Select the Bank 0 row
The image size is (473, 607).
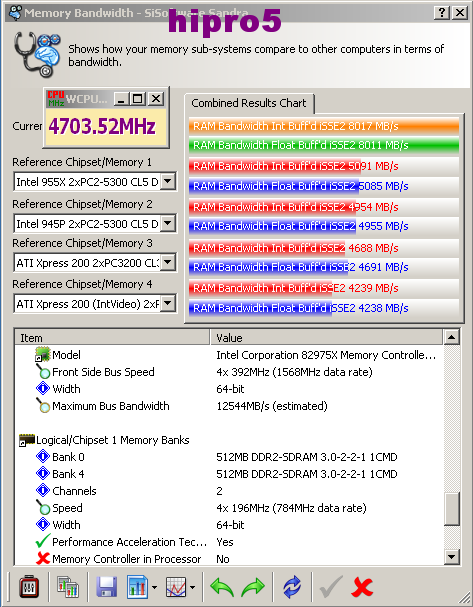tap(228, 457)
